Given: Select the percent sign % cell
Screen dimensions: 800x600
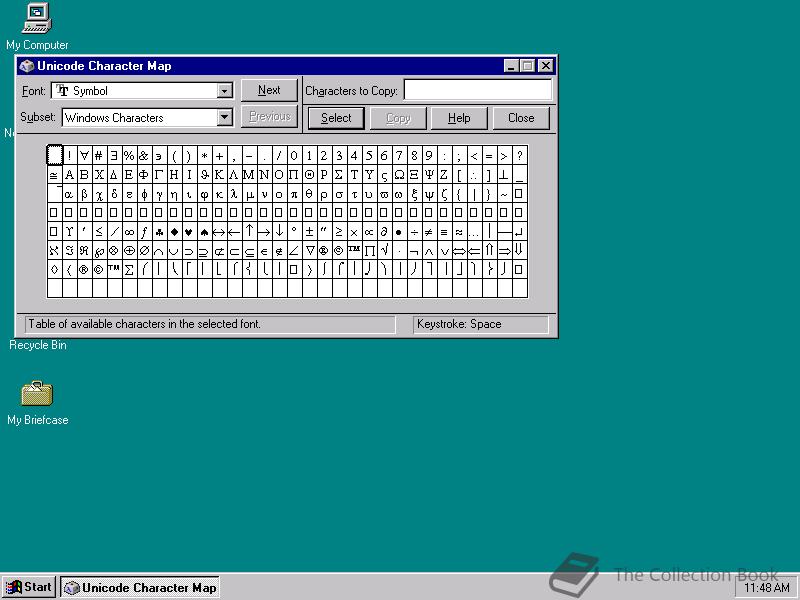Looking at the screenshot, I should 129,156.
